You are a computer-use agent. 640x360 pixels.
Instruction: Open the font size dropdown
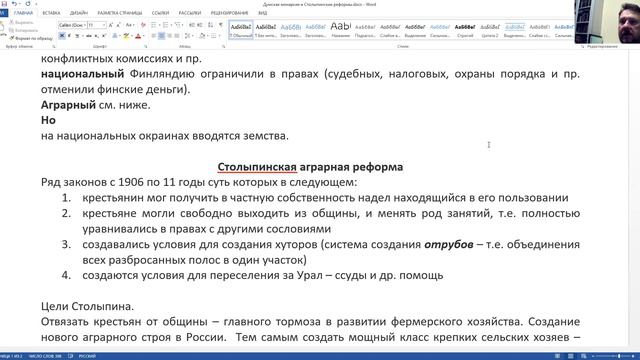104,25
